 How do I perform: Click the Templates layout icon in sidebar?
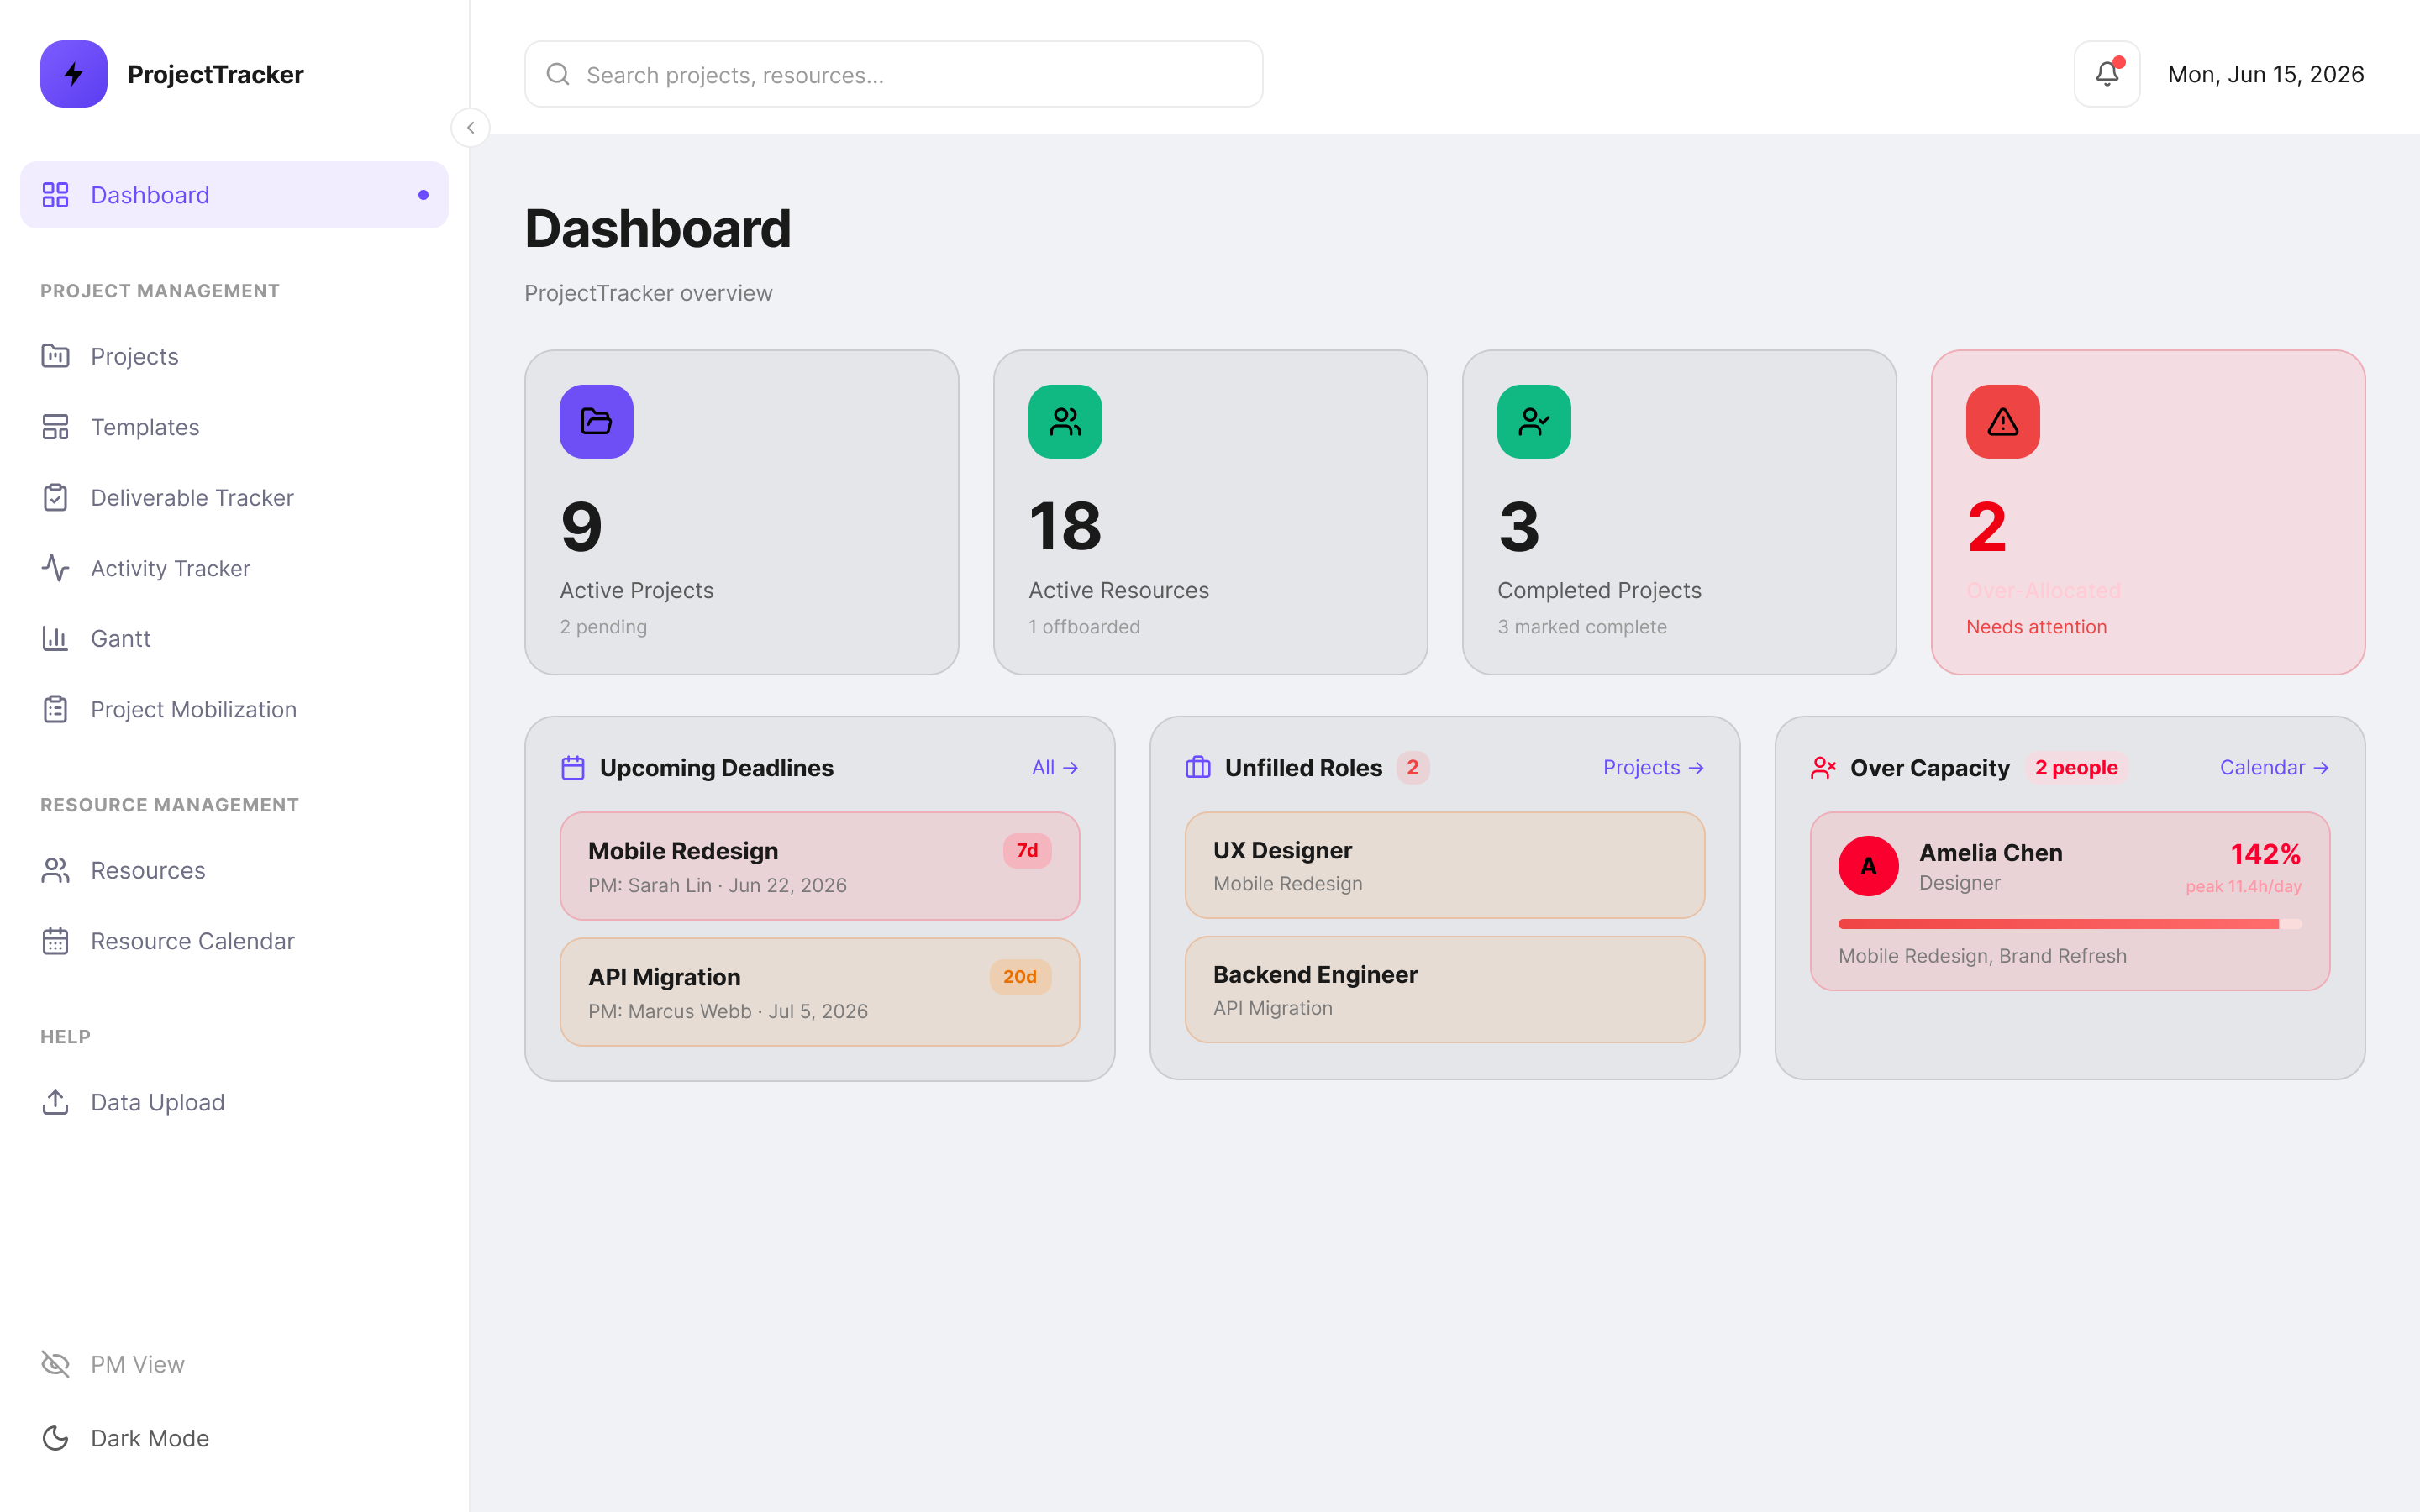tap(55, 427)
